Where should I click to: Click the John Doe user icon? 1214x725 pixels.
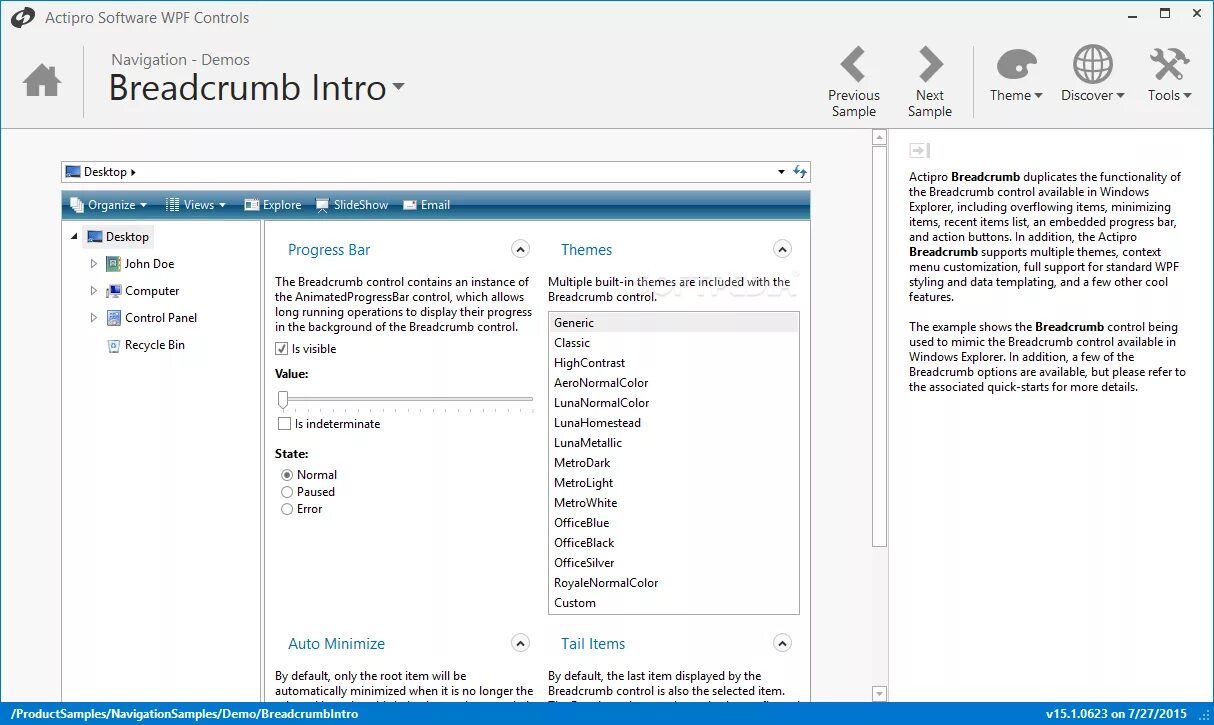pos(114,264)
